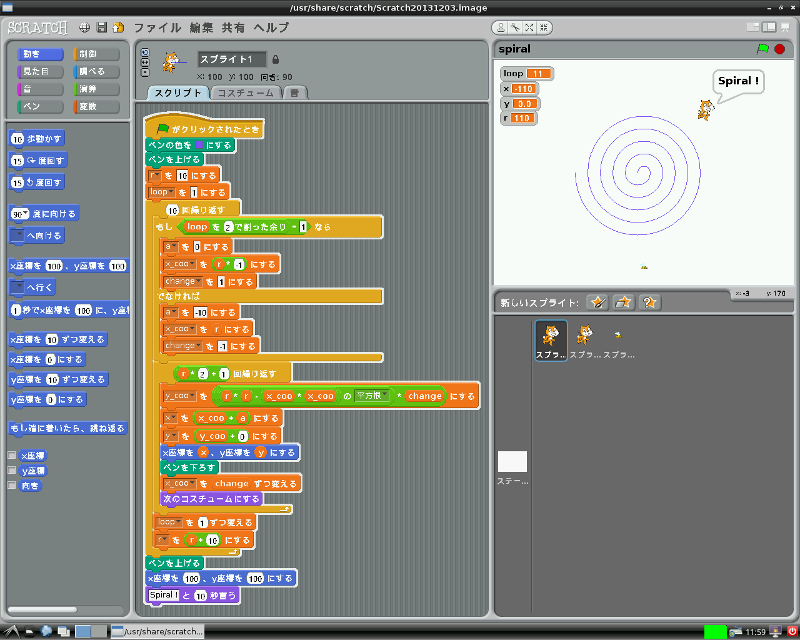Set rotation style to don't rotate
Viewport: 800px width, 640px height.
pos(145,72)
